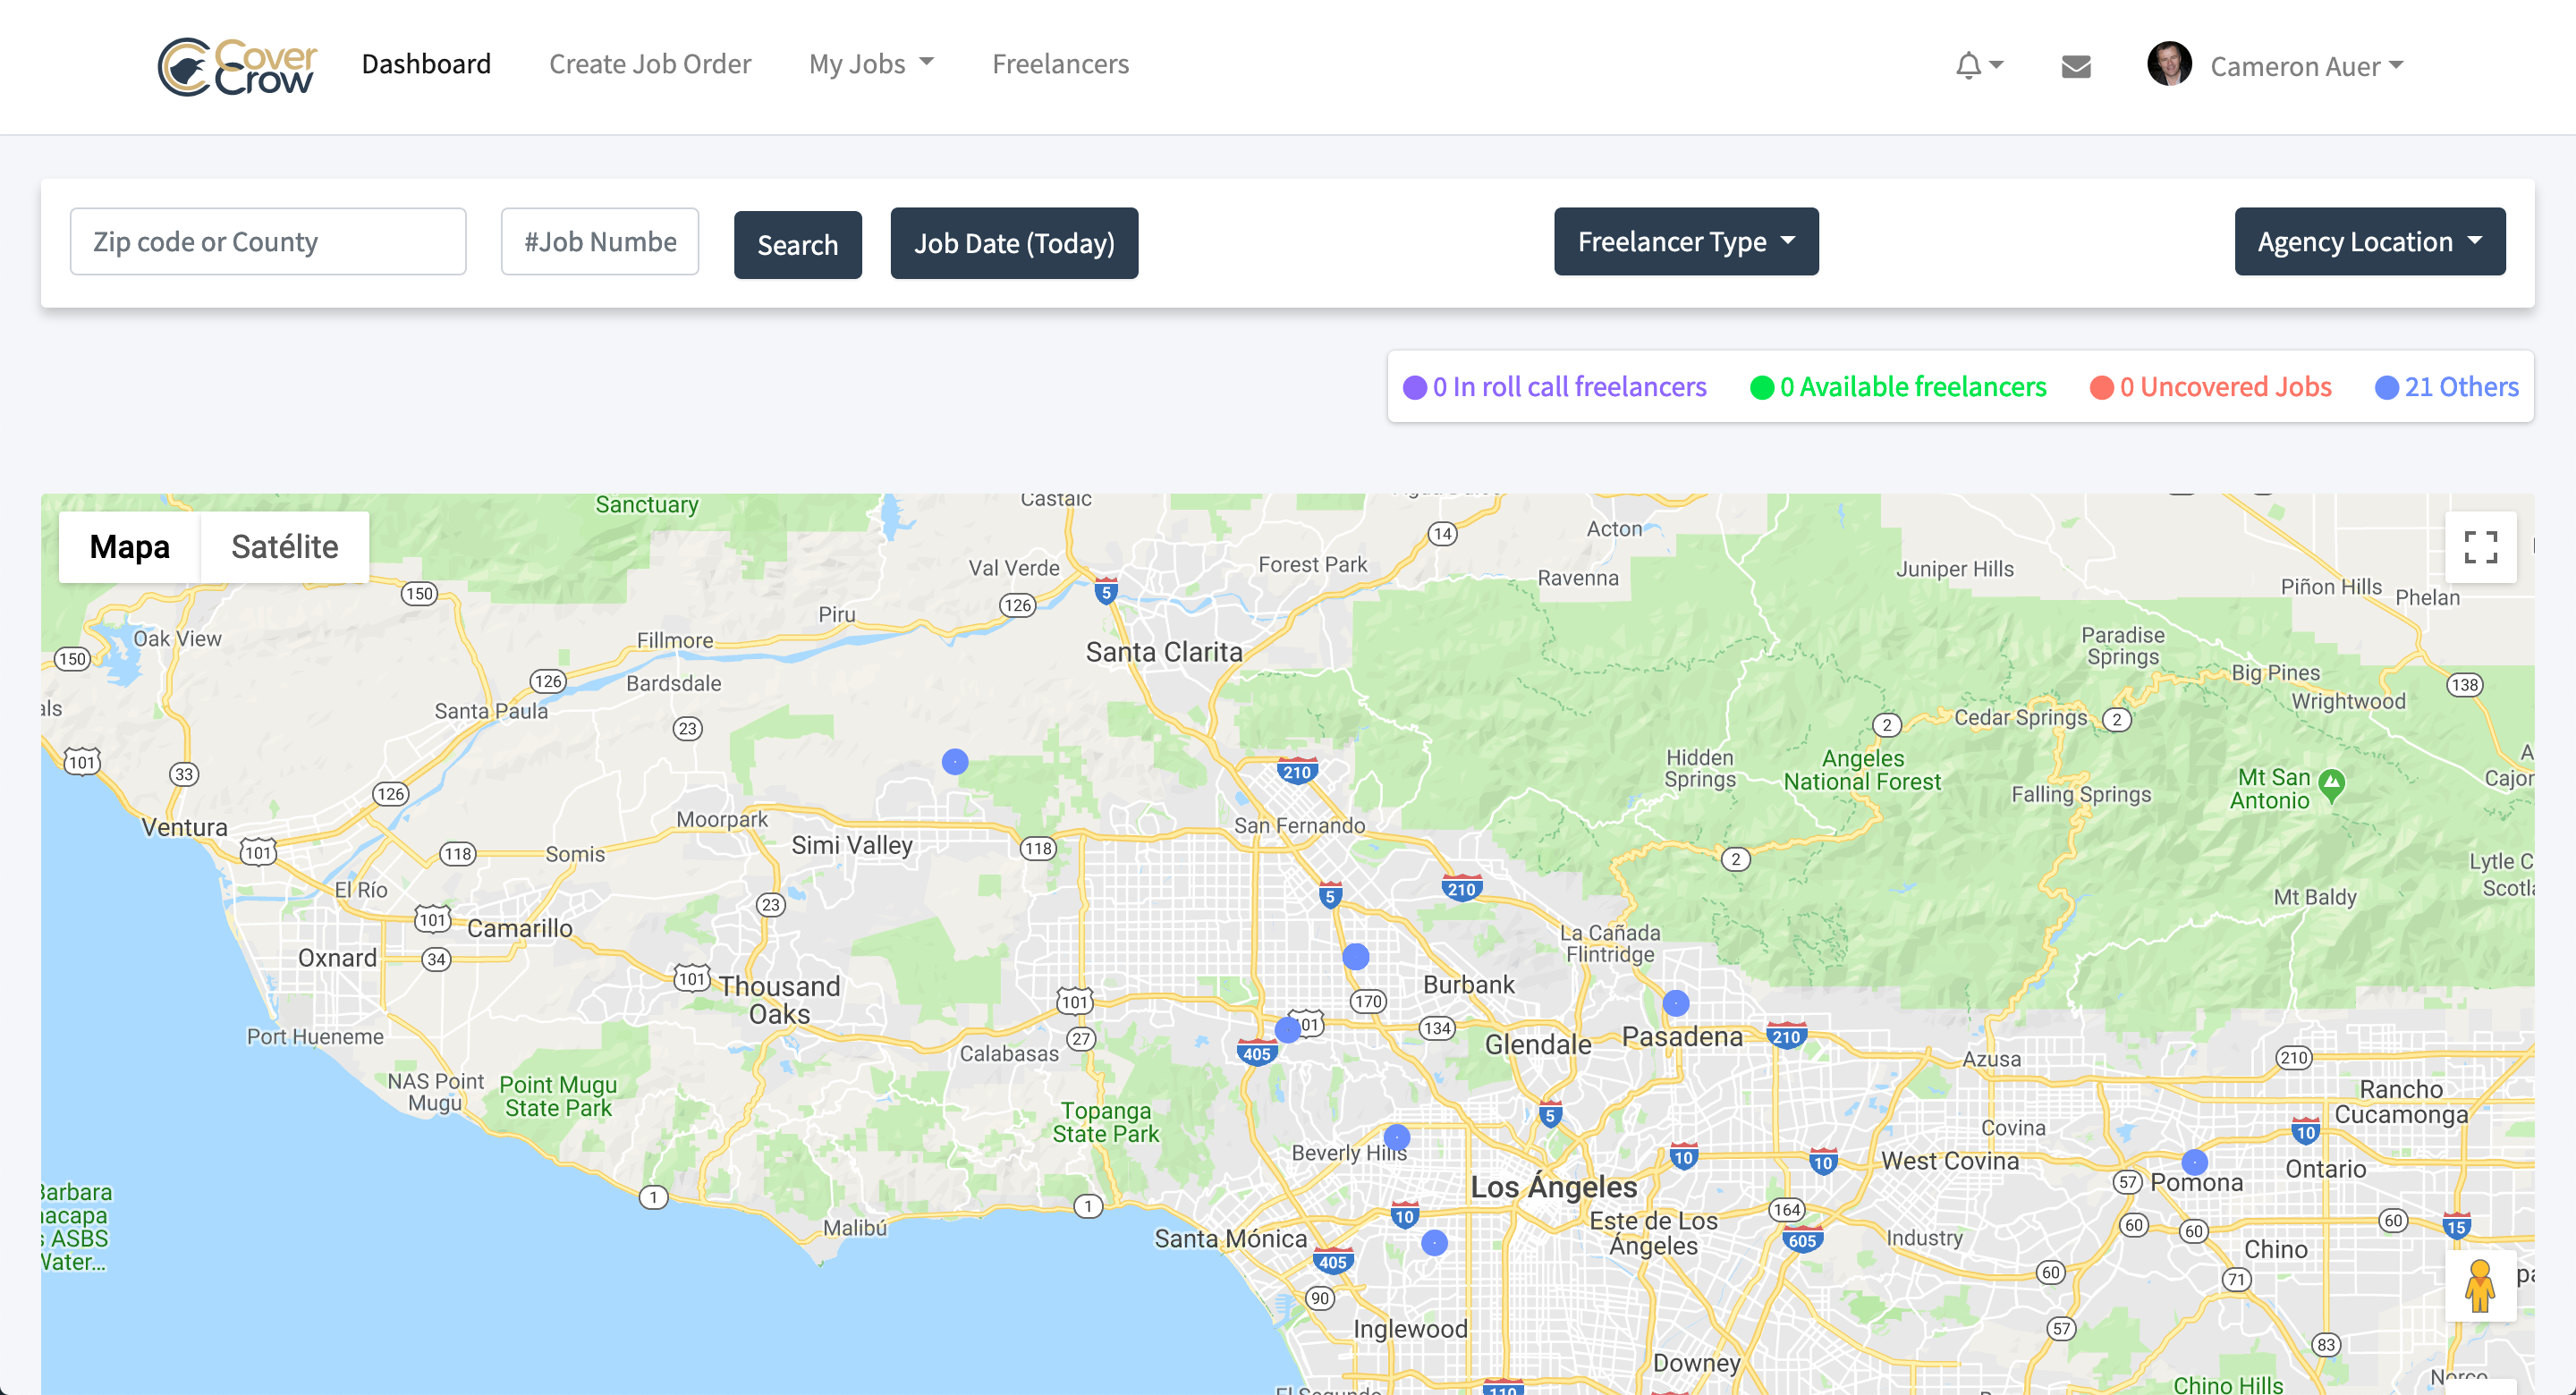Go to the Dashboard page
This screenshot has height=1395, width=2576.
[x=426, y=64]
